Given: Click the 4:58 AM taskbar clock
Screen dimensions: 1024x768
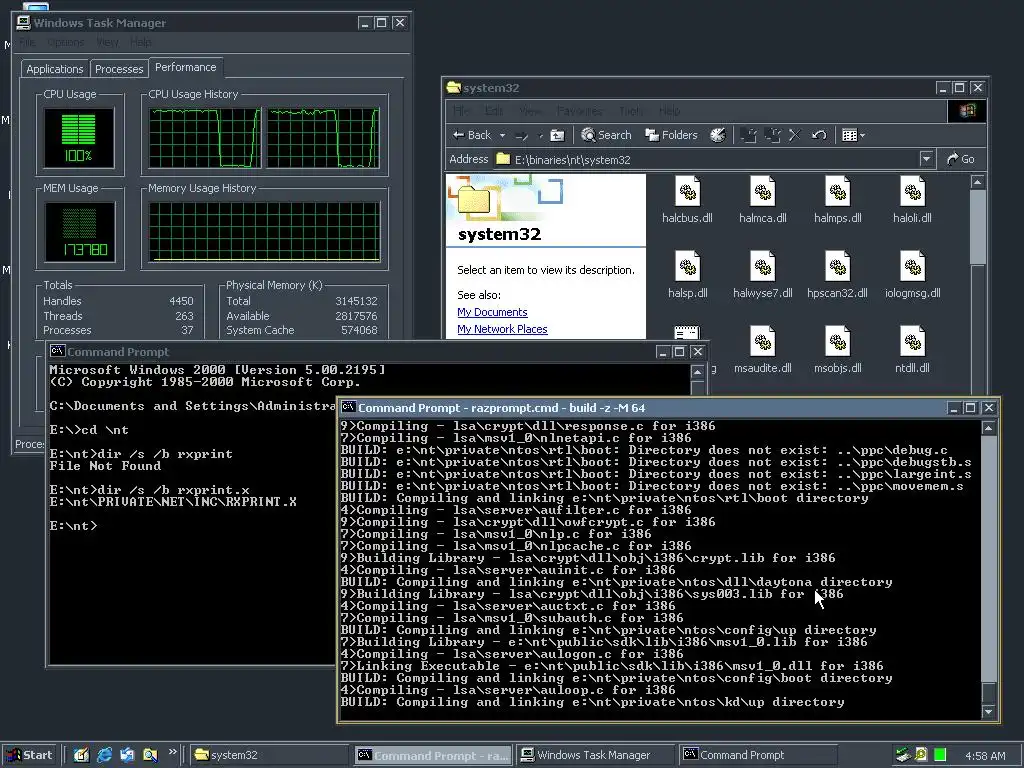Looking at the screenshot, I should coord(985,756).
